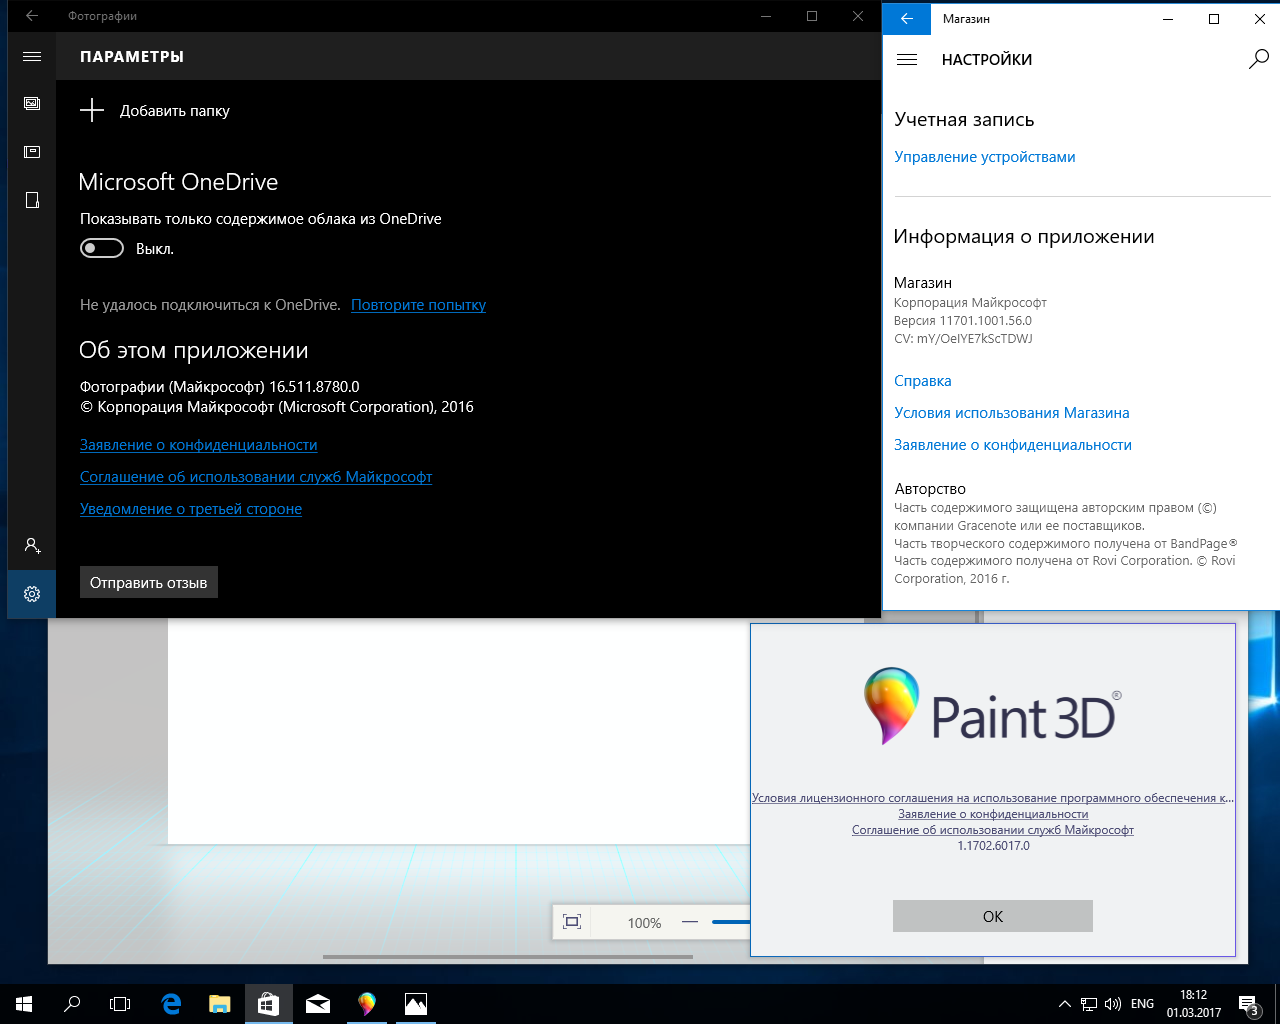Click Управление устройствами link in Store
This screenshot has height=1024, width=1280.
[985, 157]
